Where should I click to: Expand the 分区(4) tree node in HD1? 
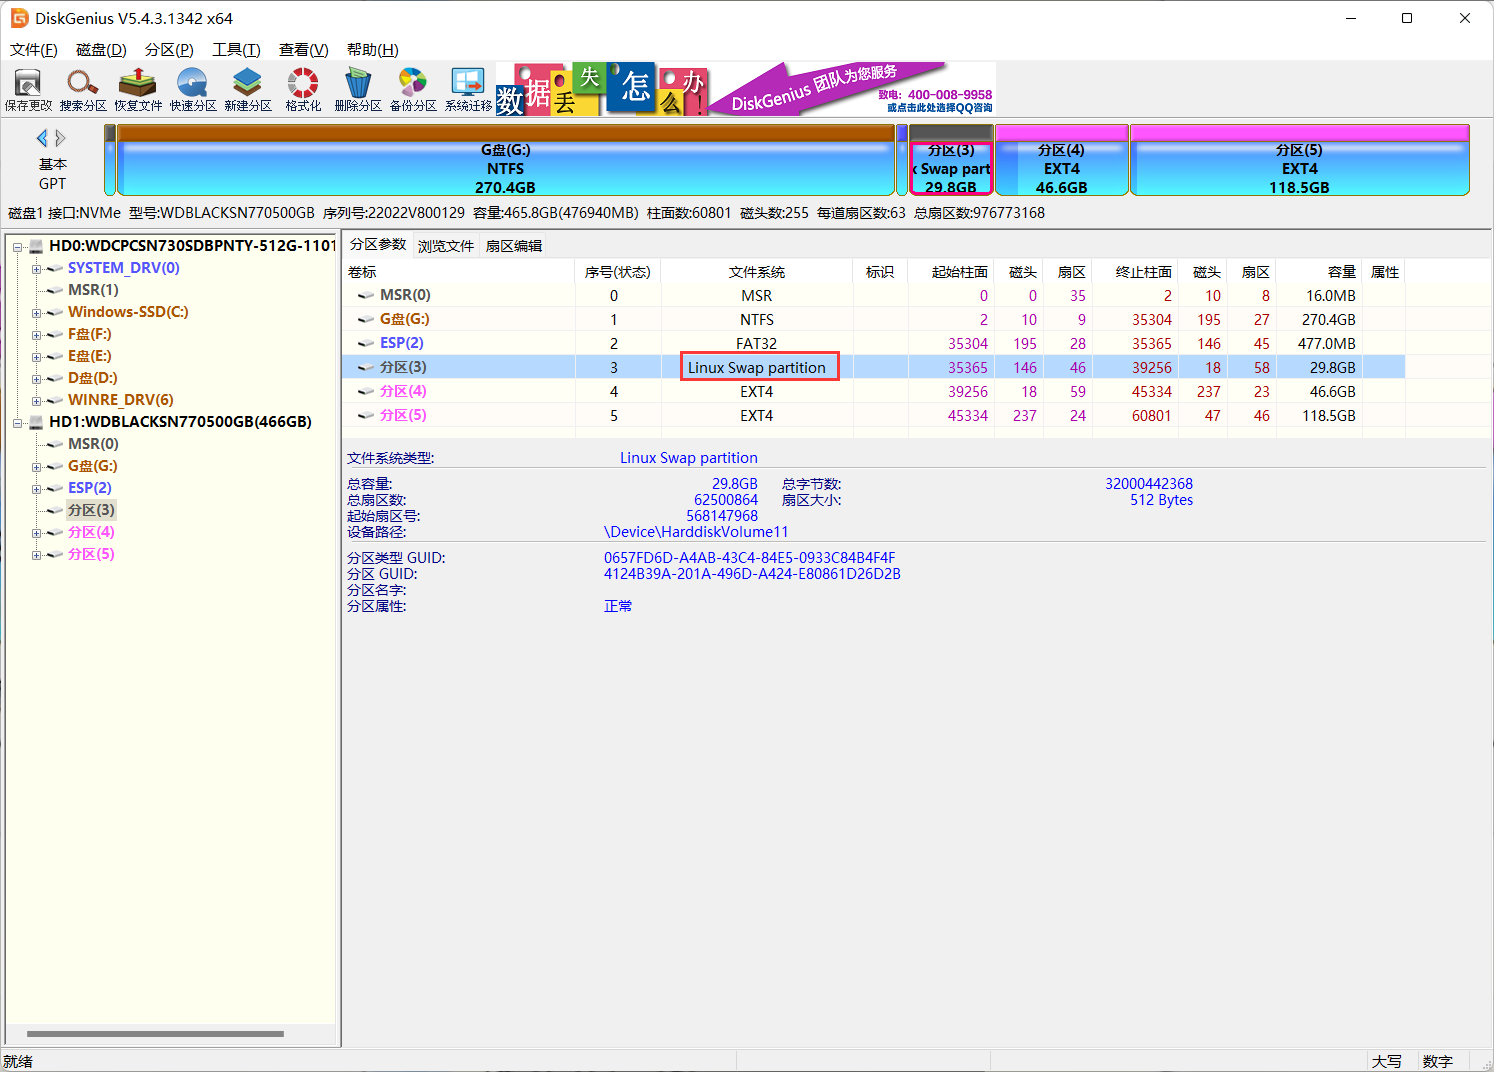coord(36,533)
